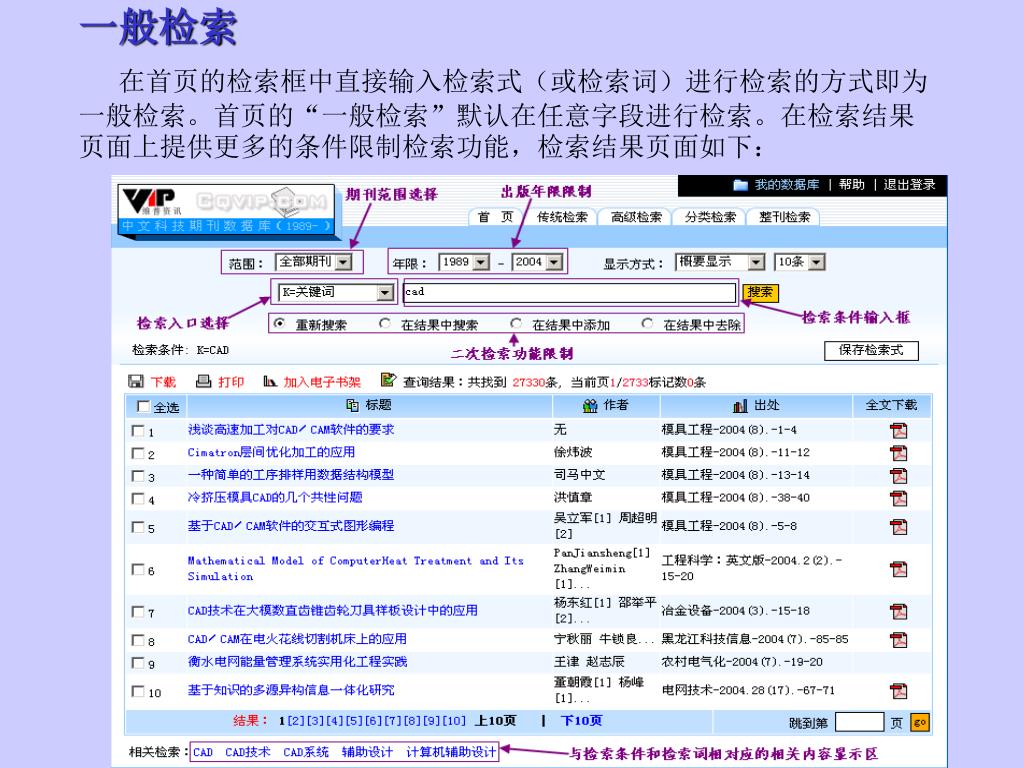Switch to the 分类检索 tab
The image size is (1024, 768).
pyautogui.click(x=710, y=217)
